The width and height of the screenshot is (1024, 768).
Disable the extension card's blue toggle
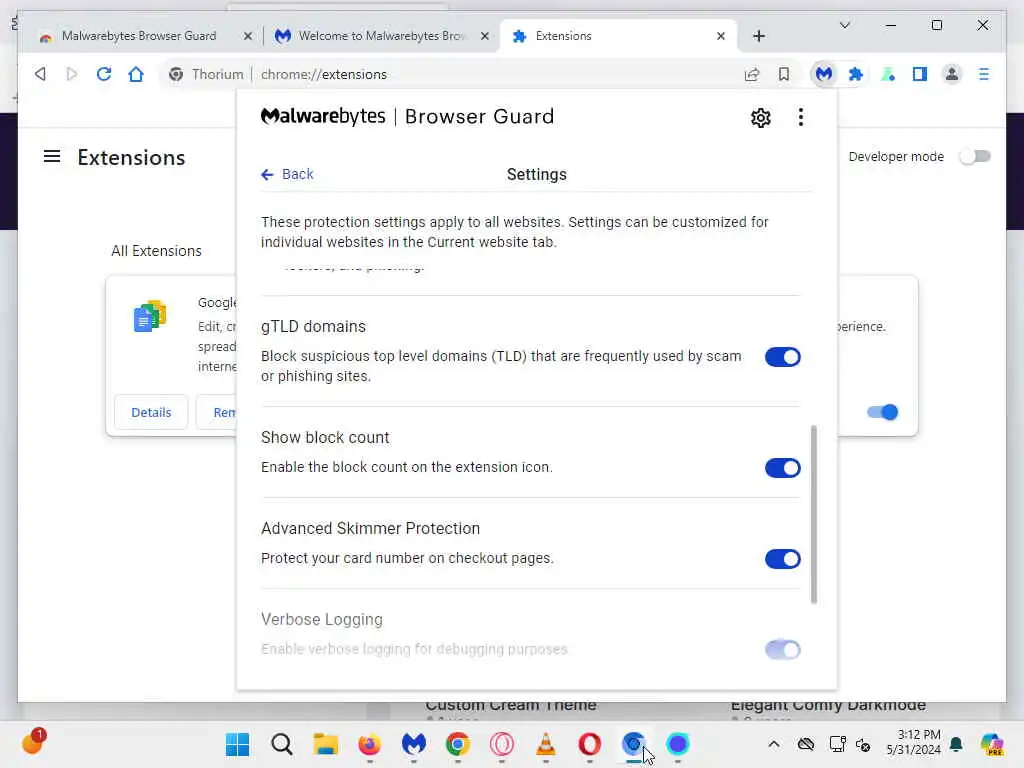[x=882, y=412]
